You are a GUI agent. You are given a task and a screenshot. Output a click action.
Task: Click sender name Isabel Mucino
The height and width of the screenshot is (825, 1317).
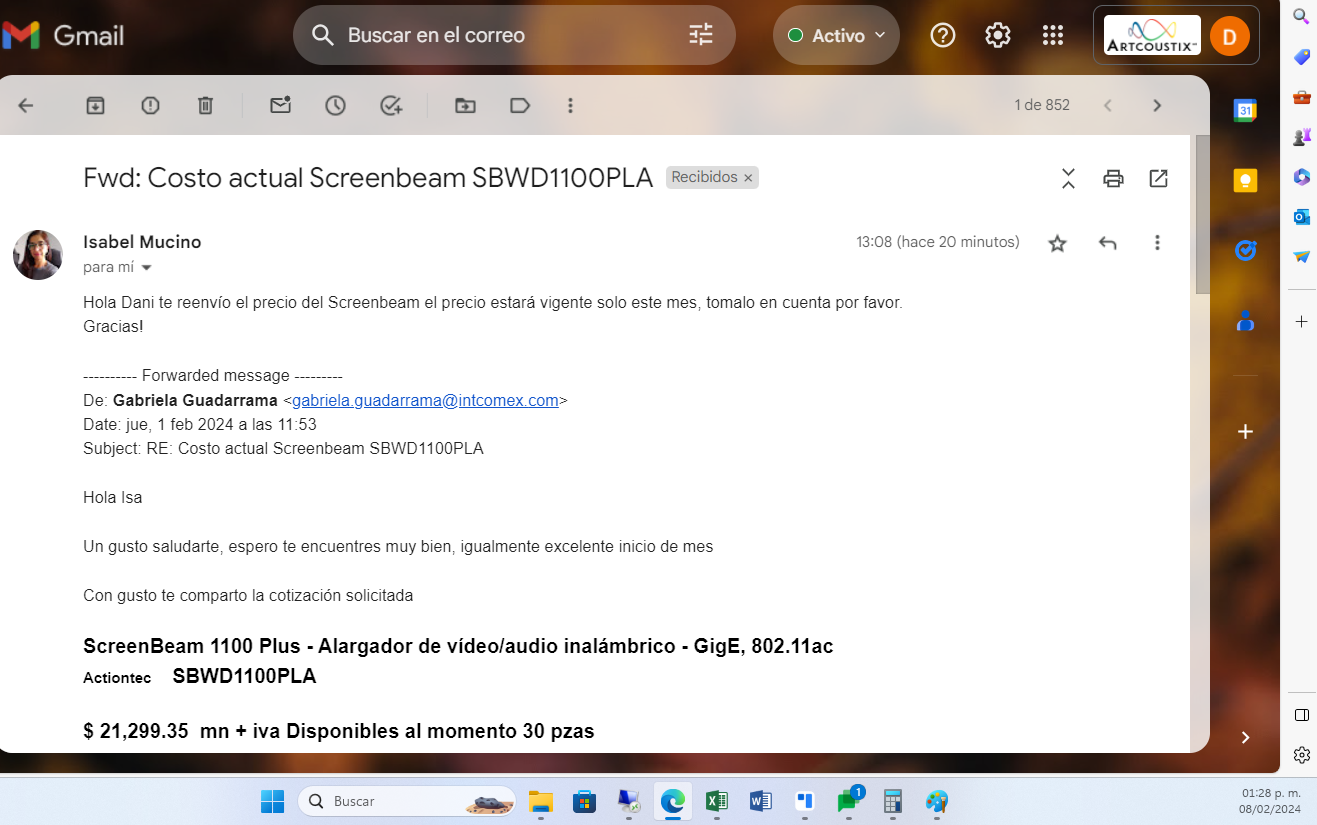tap(142, 242)
